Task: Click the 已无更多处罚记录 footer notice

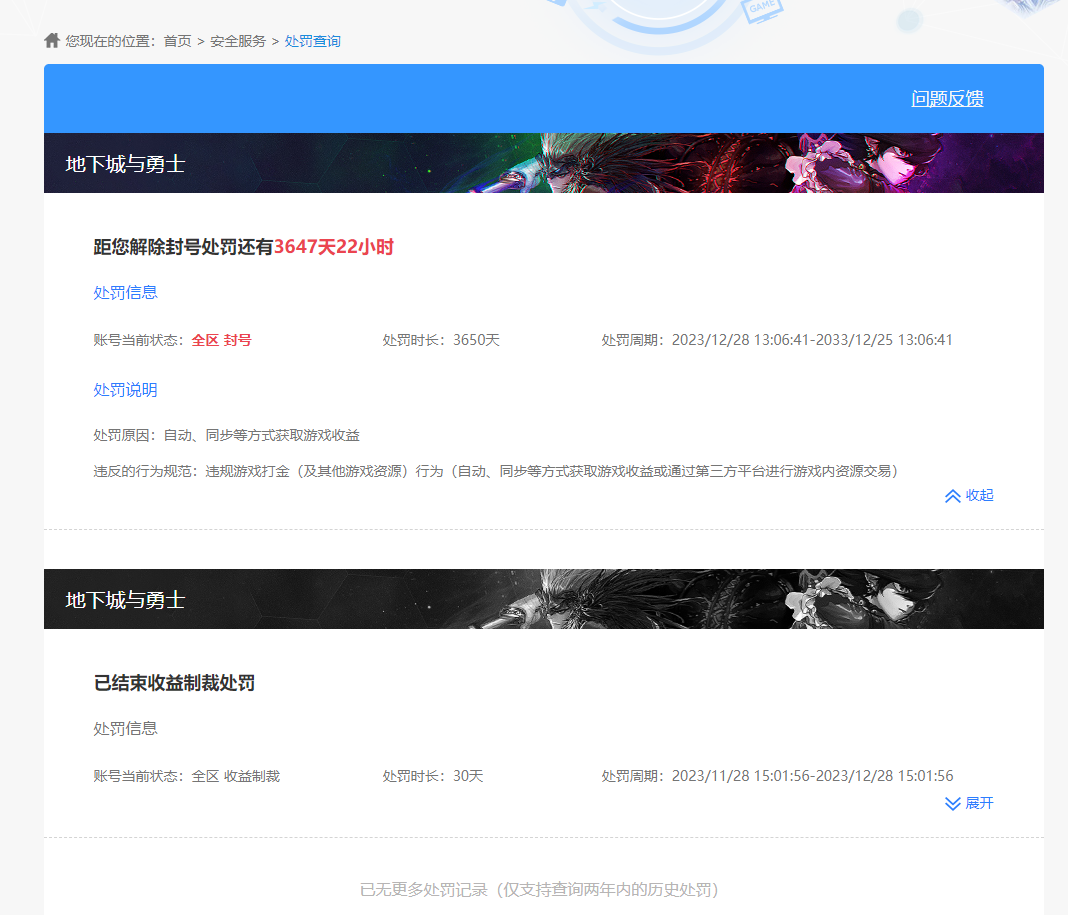Action: [x=539, y=890]
